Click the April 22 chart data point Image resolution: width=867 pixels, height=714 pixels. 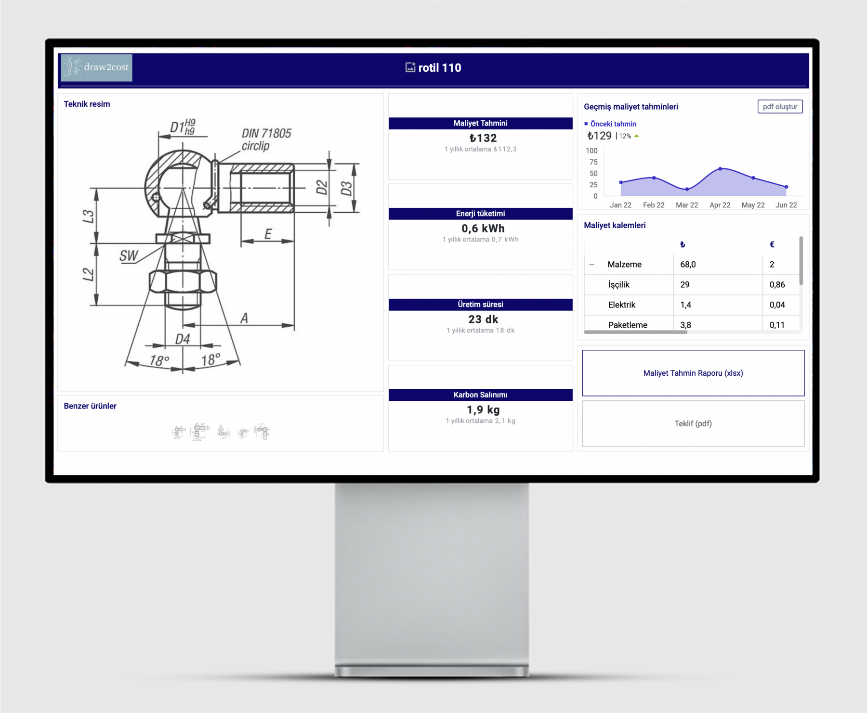point(720,169)
